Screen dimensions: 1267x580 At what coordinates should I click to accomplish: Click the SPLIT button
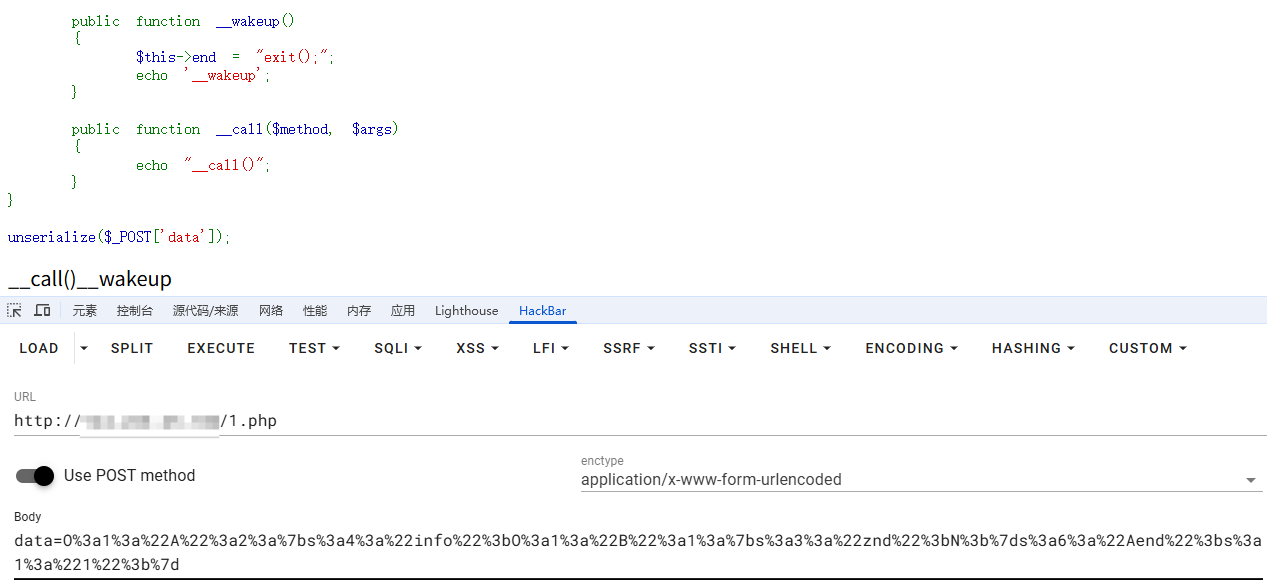tap(132, 348)
